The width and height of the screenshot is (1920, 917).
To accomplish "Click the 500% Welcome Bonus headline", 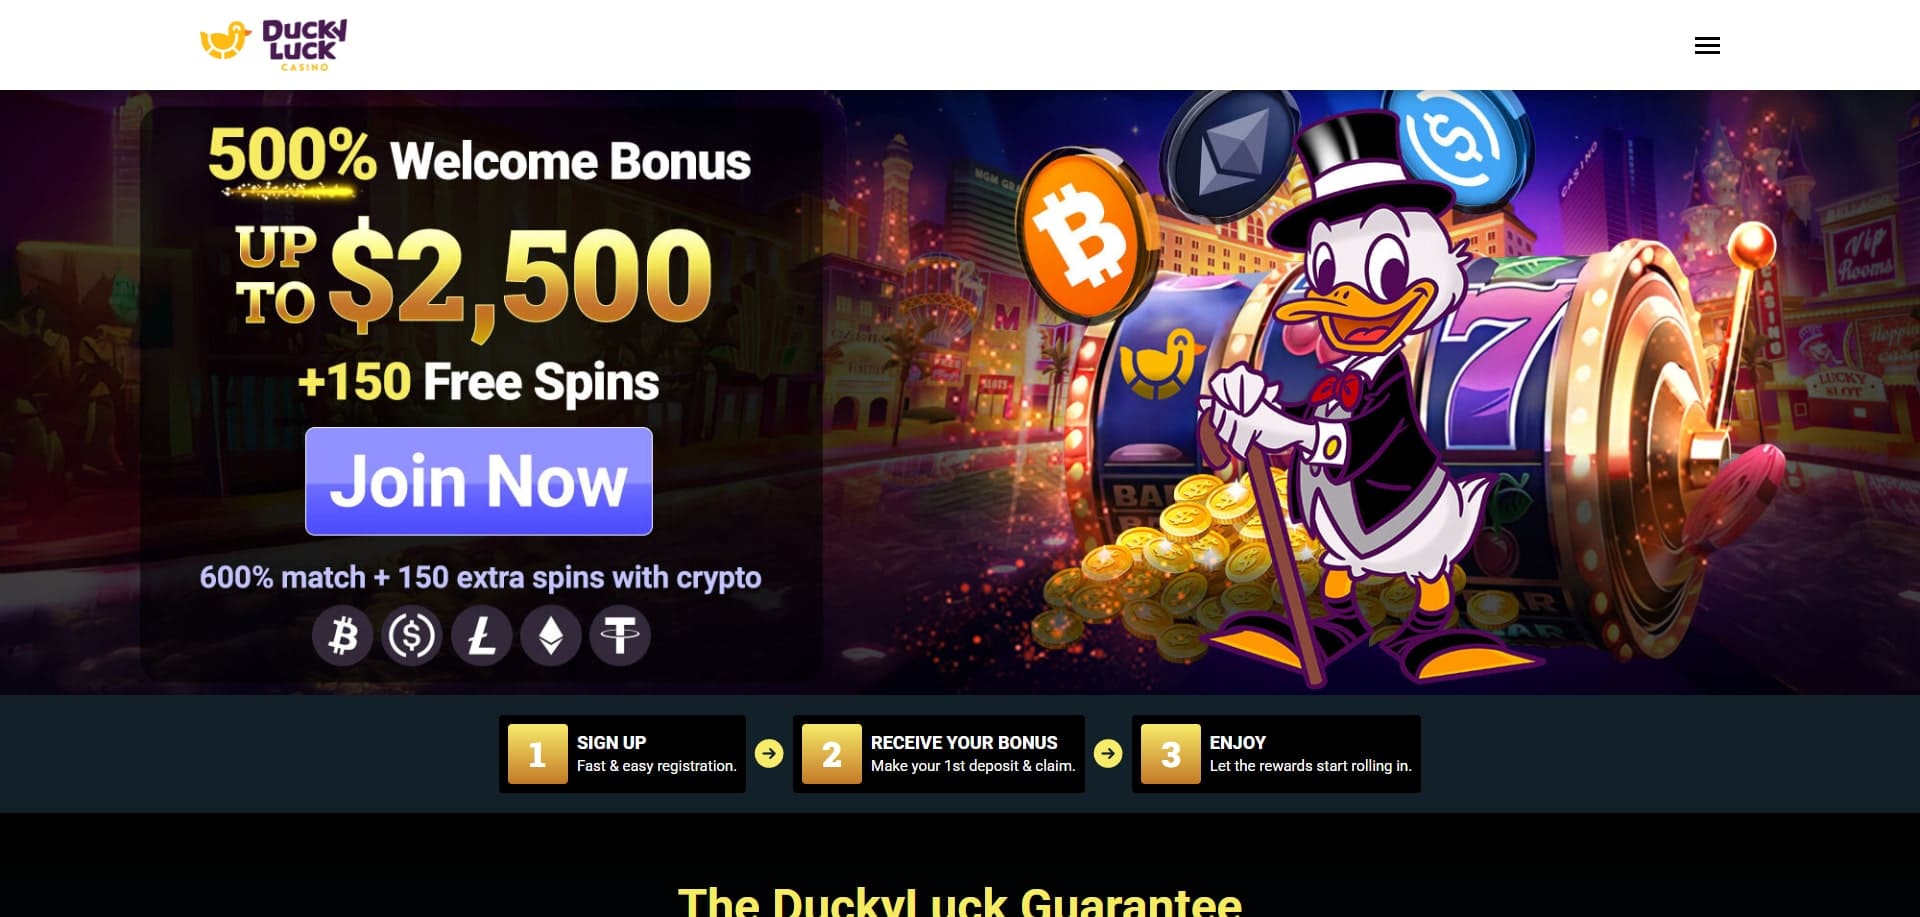I will click(x=479, y=158).
